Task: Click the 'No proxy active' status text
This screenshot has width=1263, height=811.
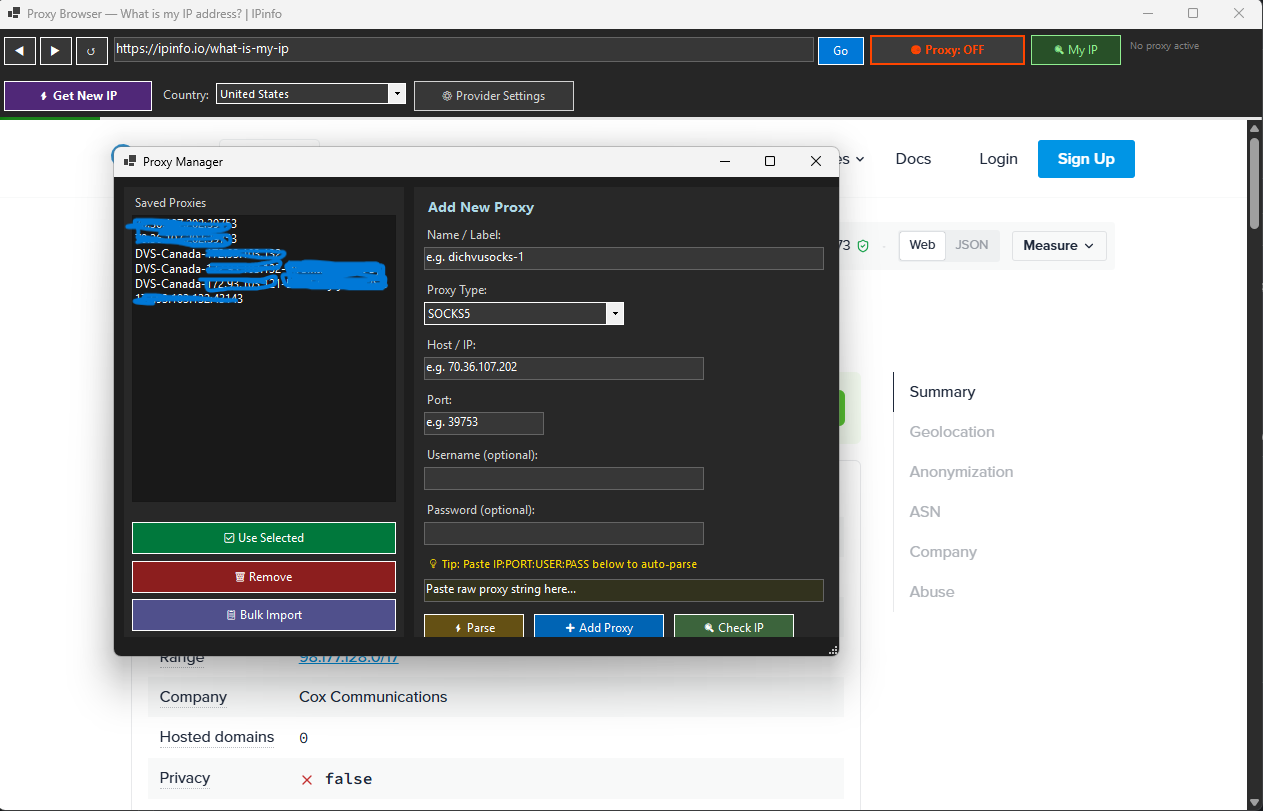Action: click(x=1164, y=46)
